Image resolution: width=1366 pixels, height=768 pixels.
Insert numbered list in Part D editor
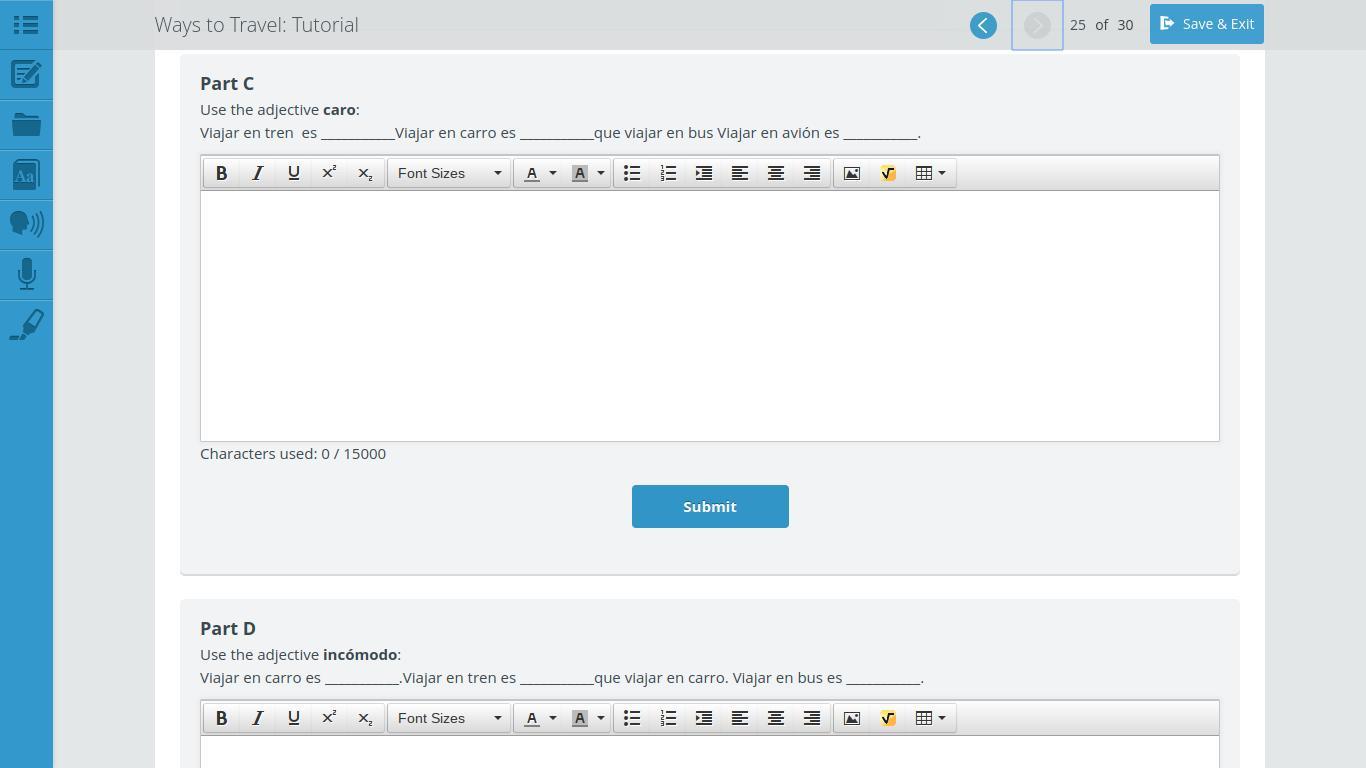pyautogui.click(x=668, y=718)
